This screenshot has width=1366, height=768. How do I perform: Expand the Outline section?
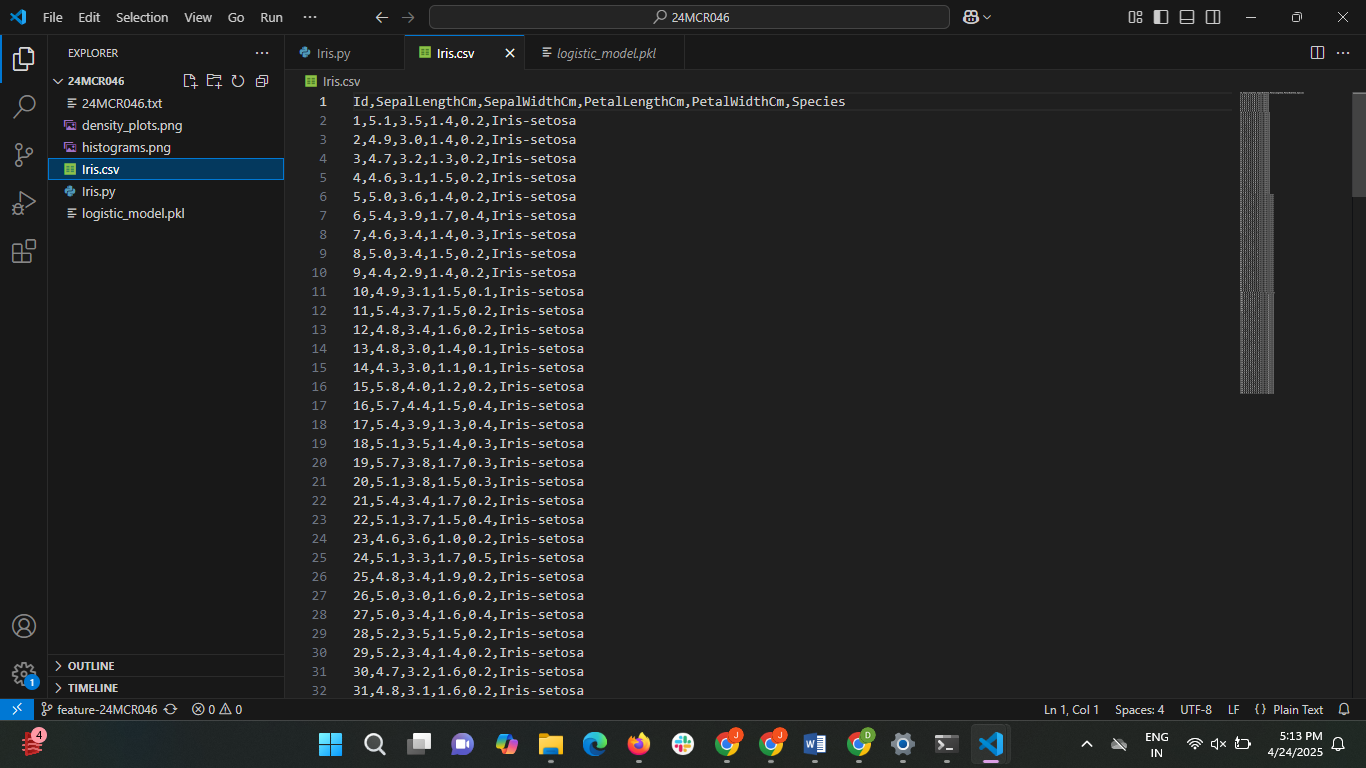[x=166, y=666]
